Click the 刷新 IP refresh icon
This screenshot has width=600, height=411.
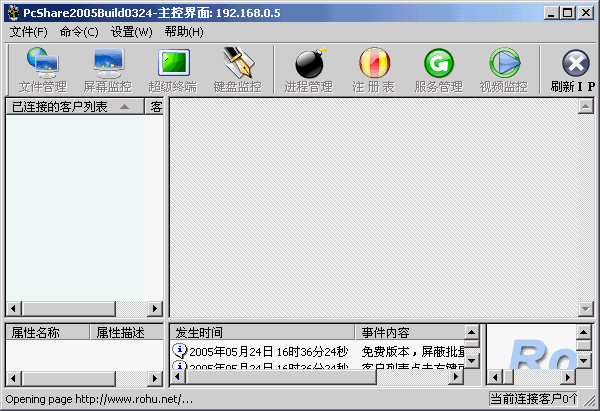(573, 70)
